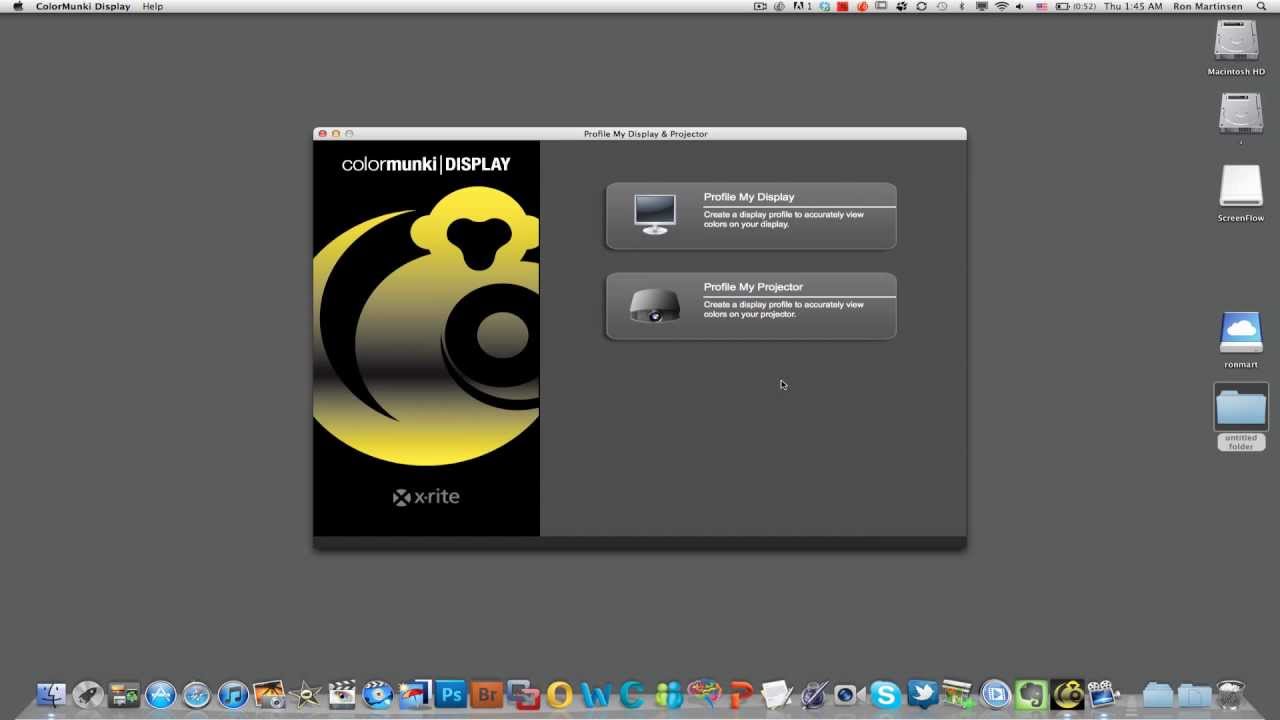The image size is (1280, 720).
Task: Open PowerPoint icon in the dock
Action: coord(741,694)
